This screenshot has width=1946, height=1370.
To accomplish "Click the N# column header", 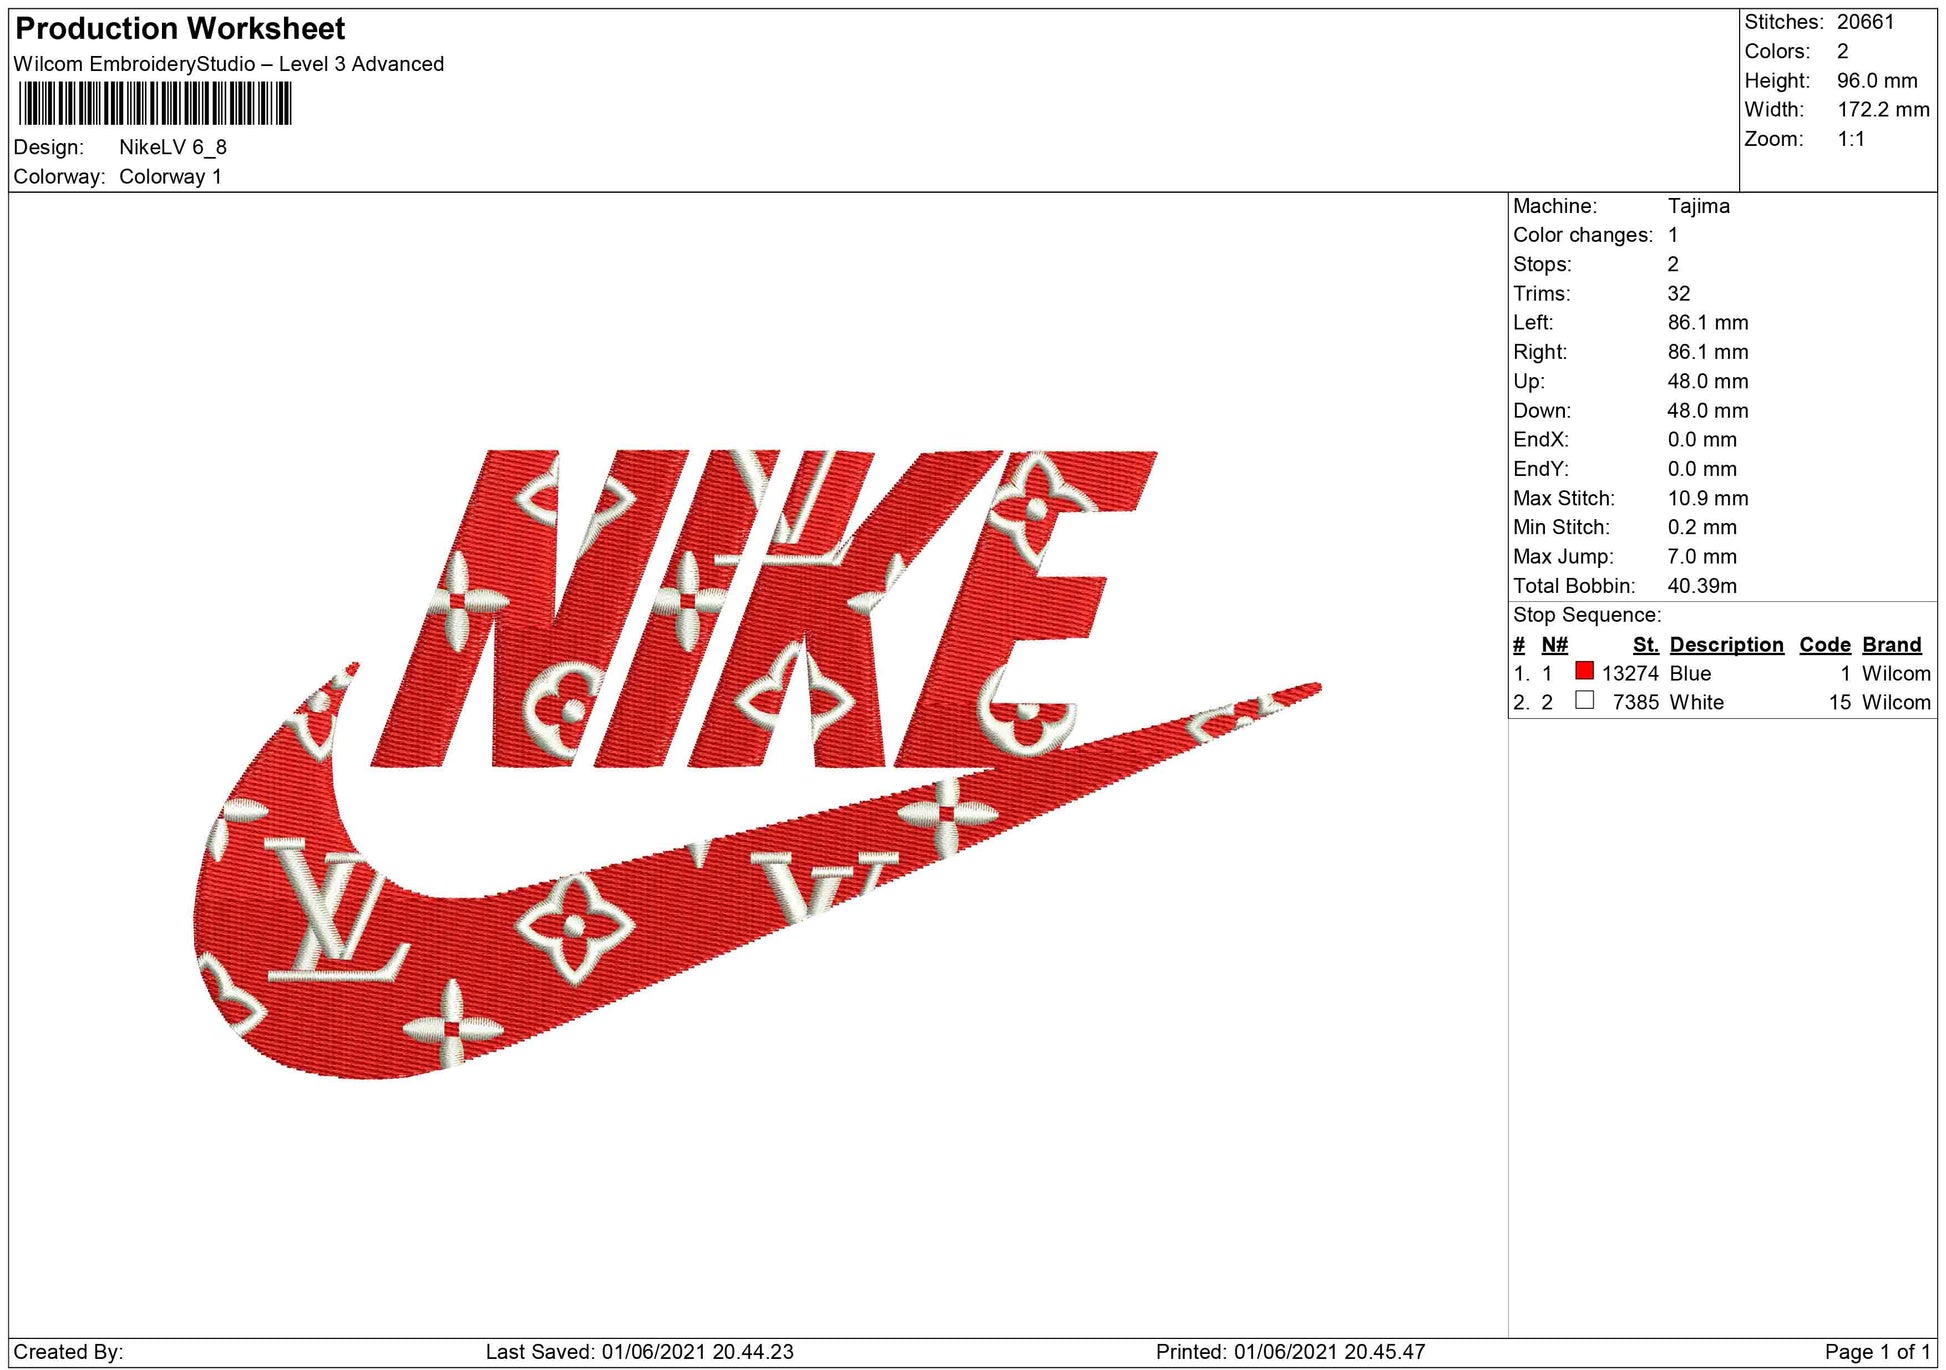I will tap(1554, 645).
